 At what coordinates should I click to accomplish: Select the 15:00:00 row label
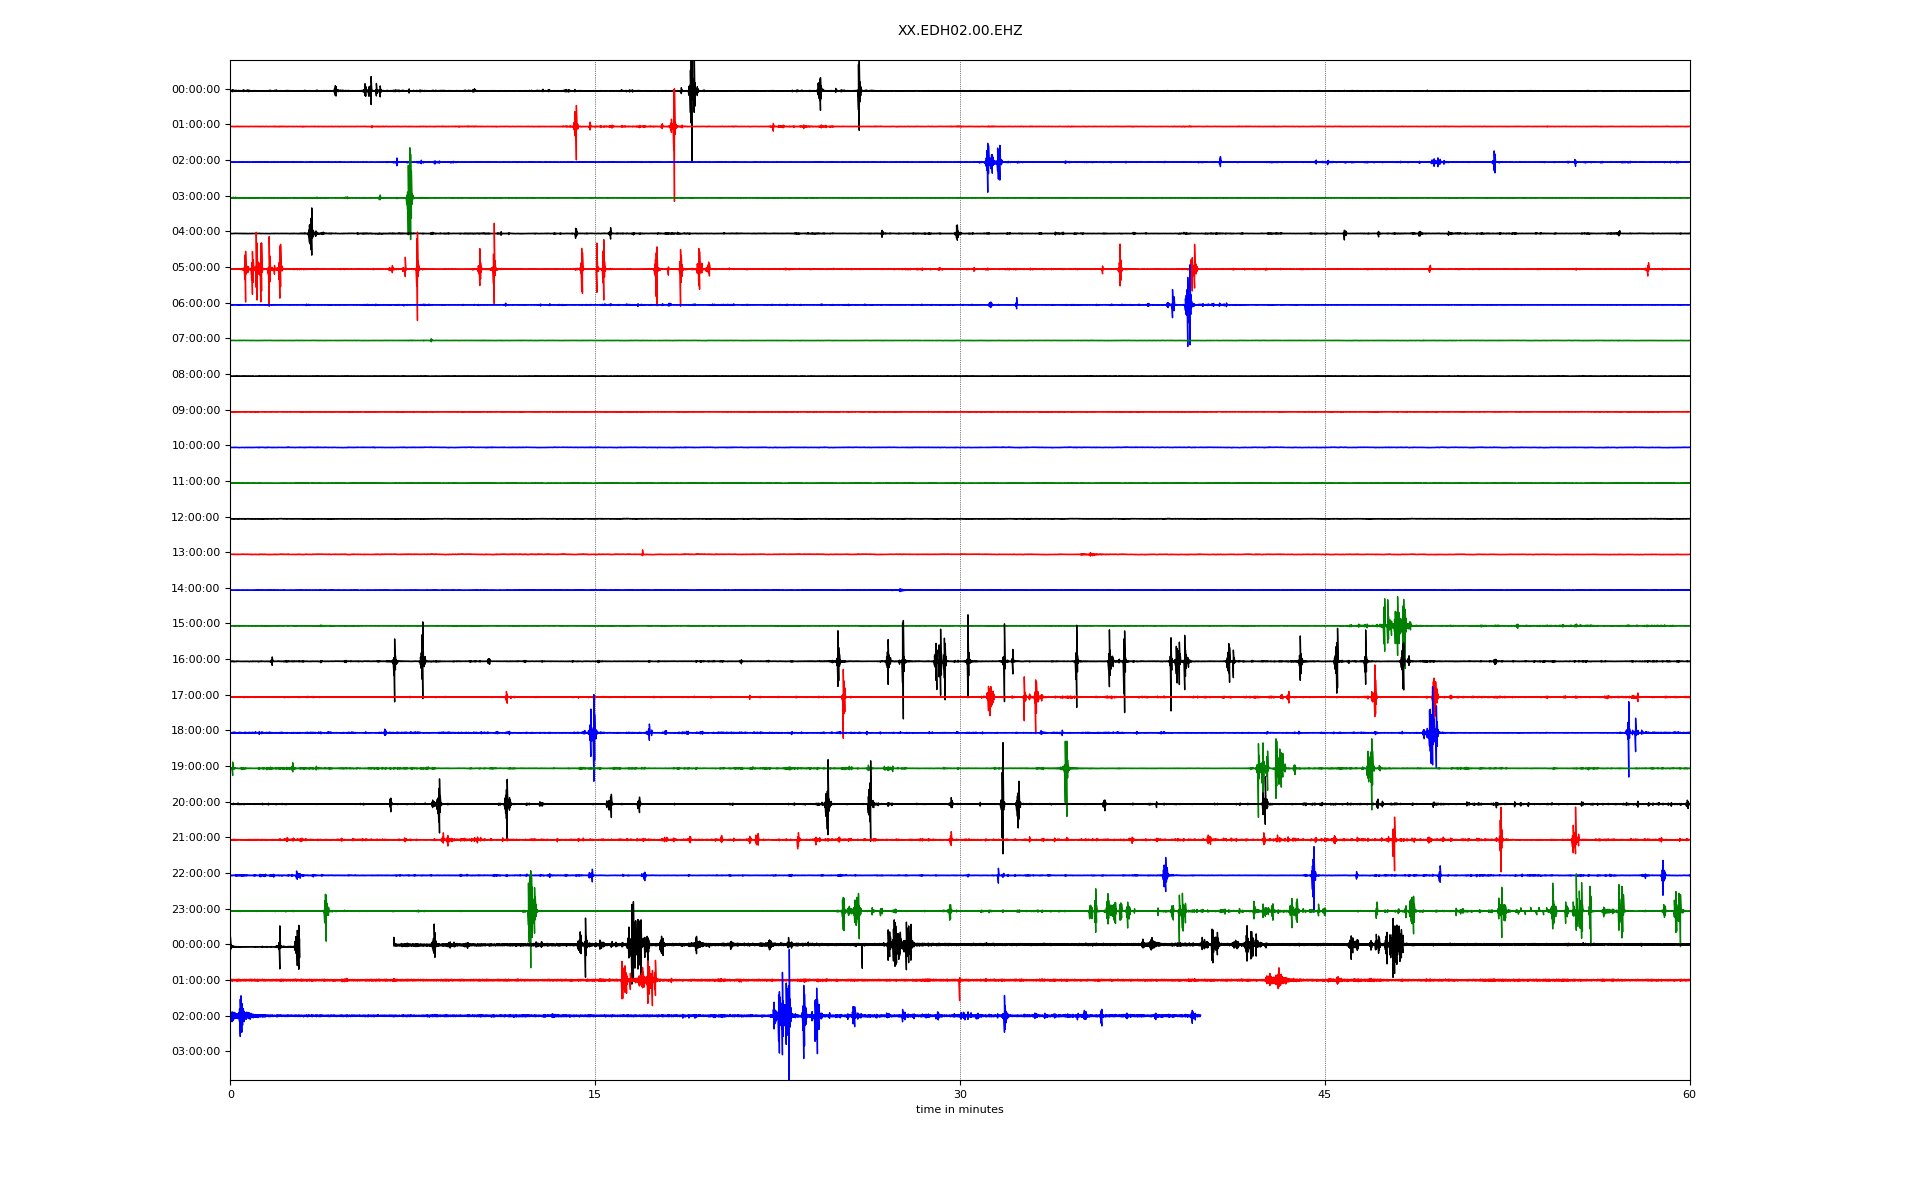pyautogui.click(x=196, y=624)
